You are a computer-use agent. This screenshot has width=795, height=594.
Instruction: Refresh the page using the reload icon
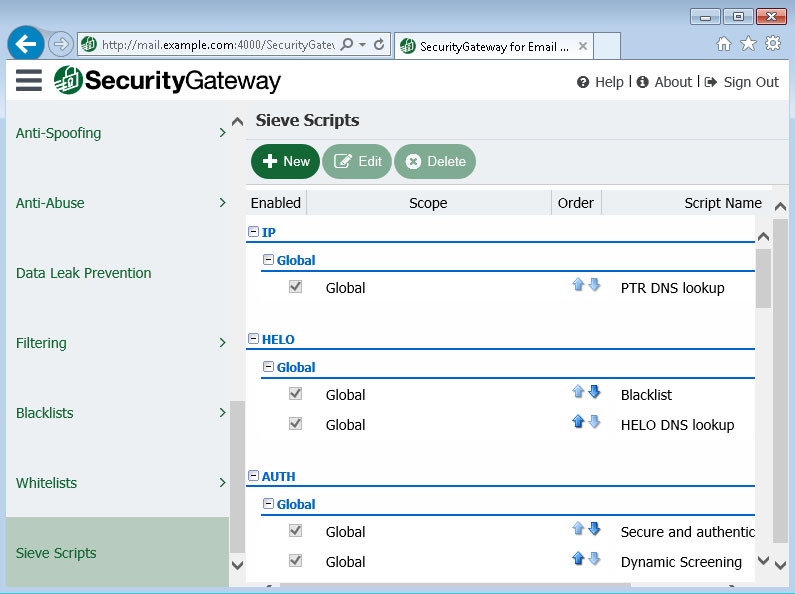click(379, 45)
